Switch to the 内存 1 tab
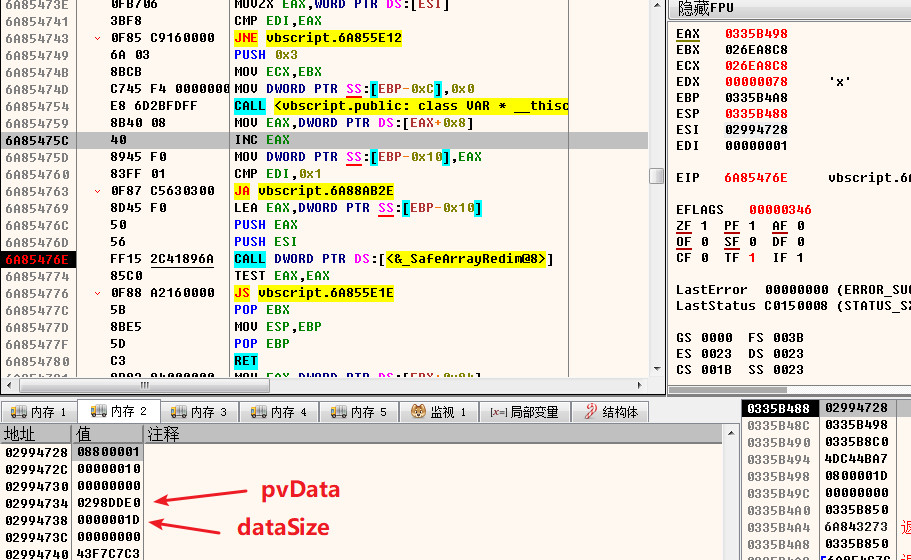This screenshot has width=911, height=560. tap(40, 412)
